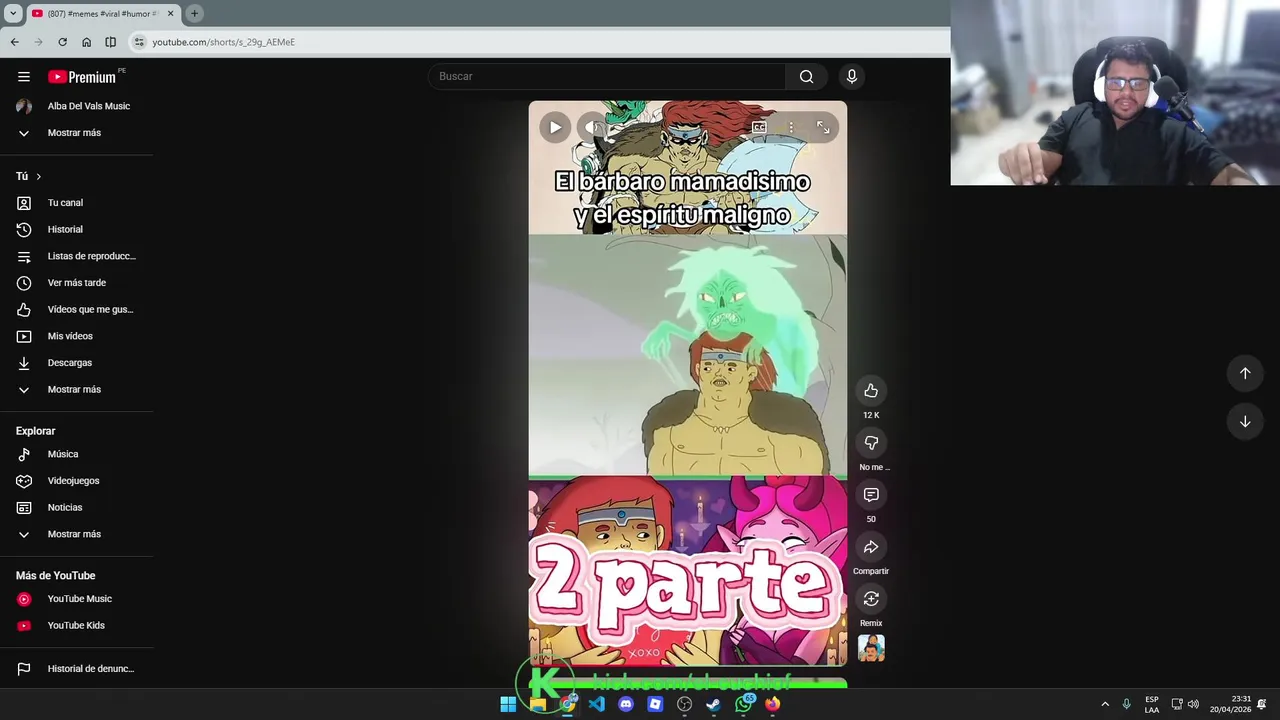The image size is (1280, 720).
Task: Open Mis vídeos
Action: 77,336
